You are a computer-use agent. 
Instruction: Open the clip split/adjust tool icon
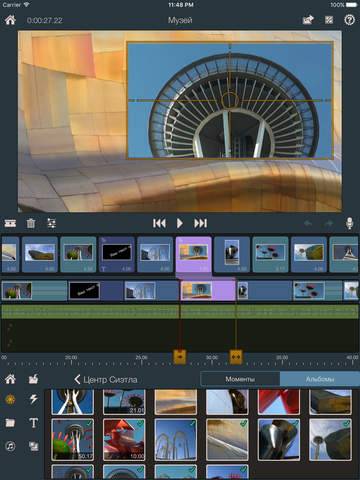[51, 223]
